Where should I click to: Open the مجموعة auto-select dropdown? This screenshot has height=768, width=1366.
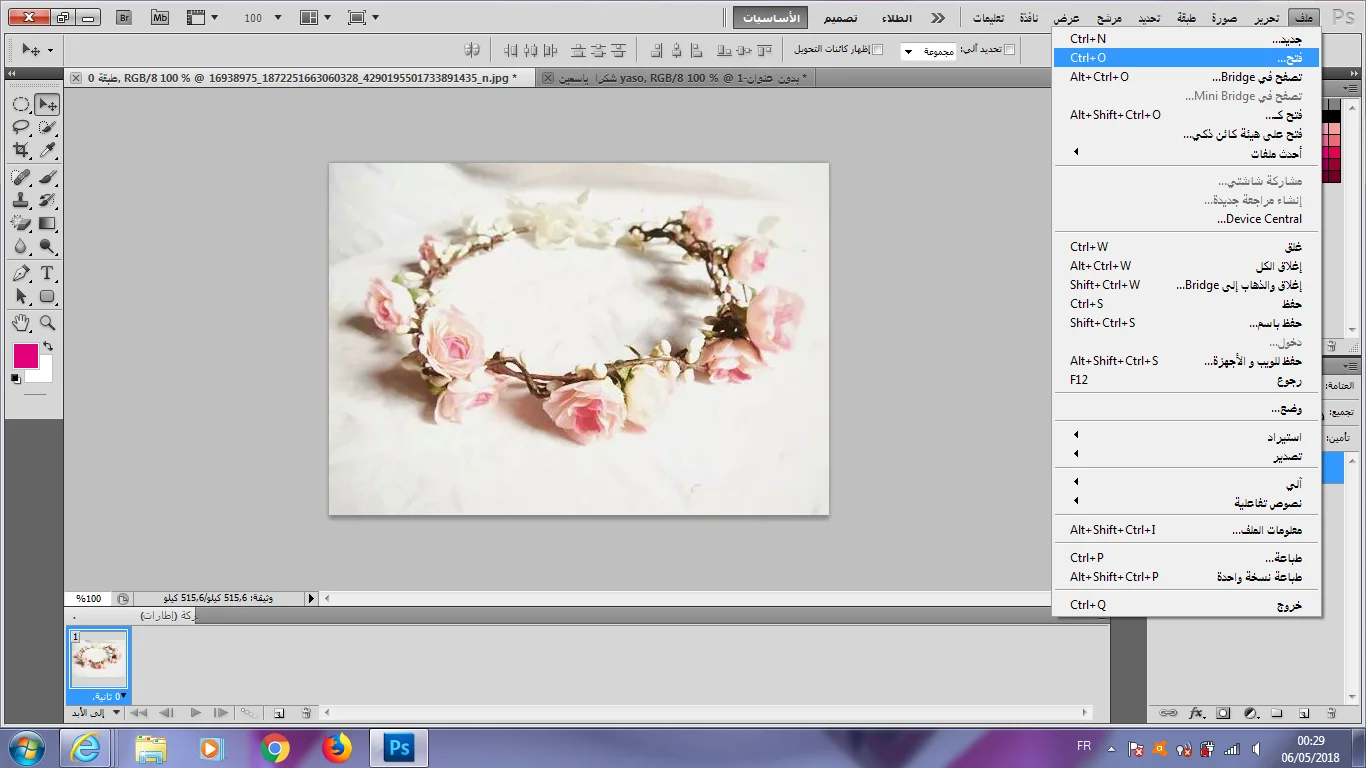(928, 50)
